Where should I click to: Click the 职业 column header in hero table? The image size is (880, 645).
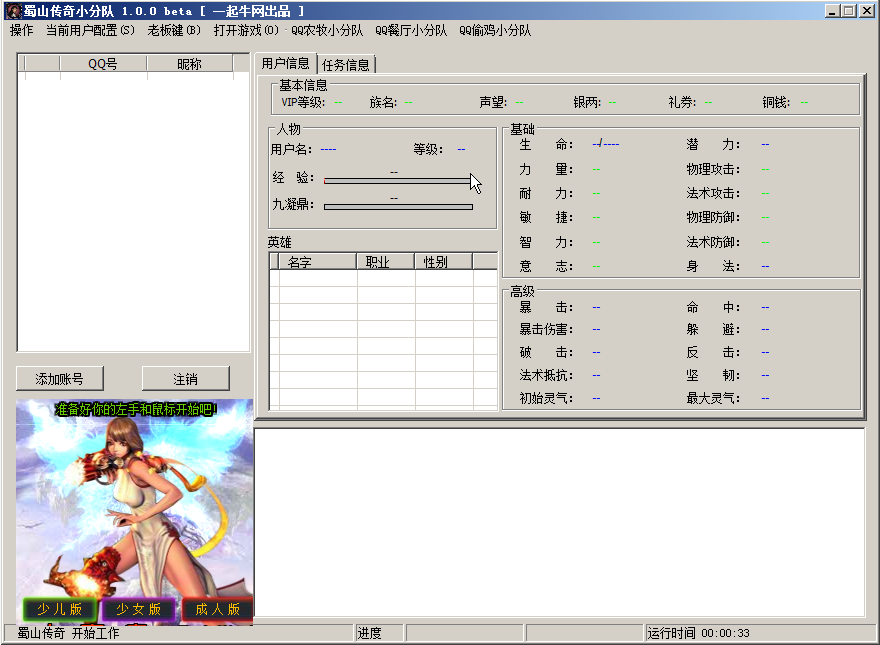coord(386,262)
